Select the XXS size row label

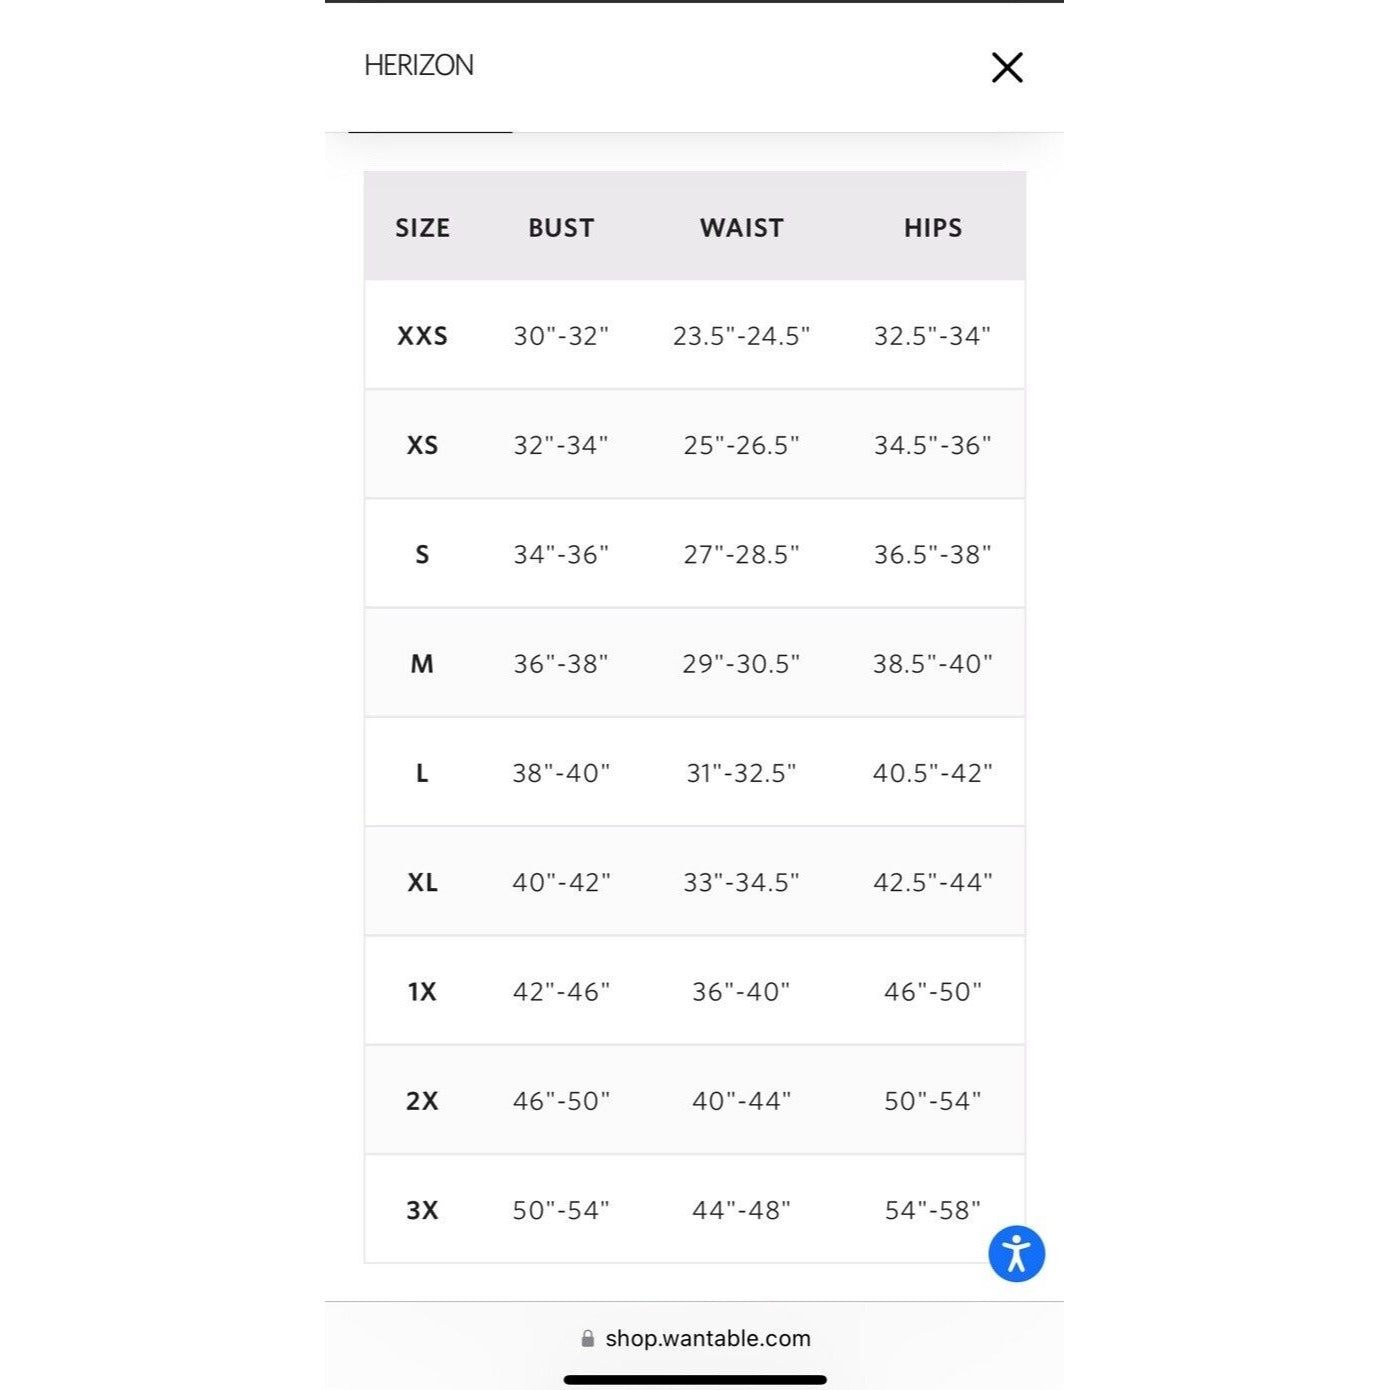click(x=422, y=336)
